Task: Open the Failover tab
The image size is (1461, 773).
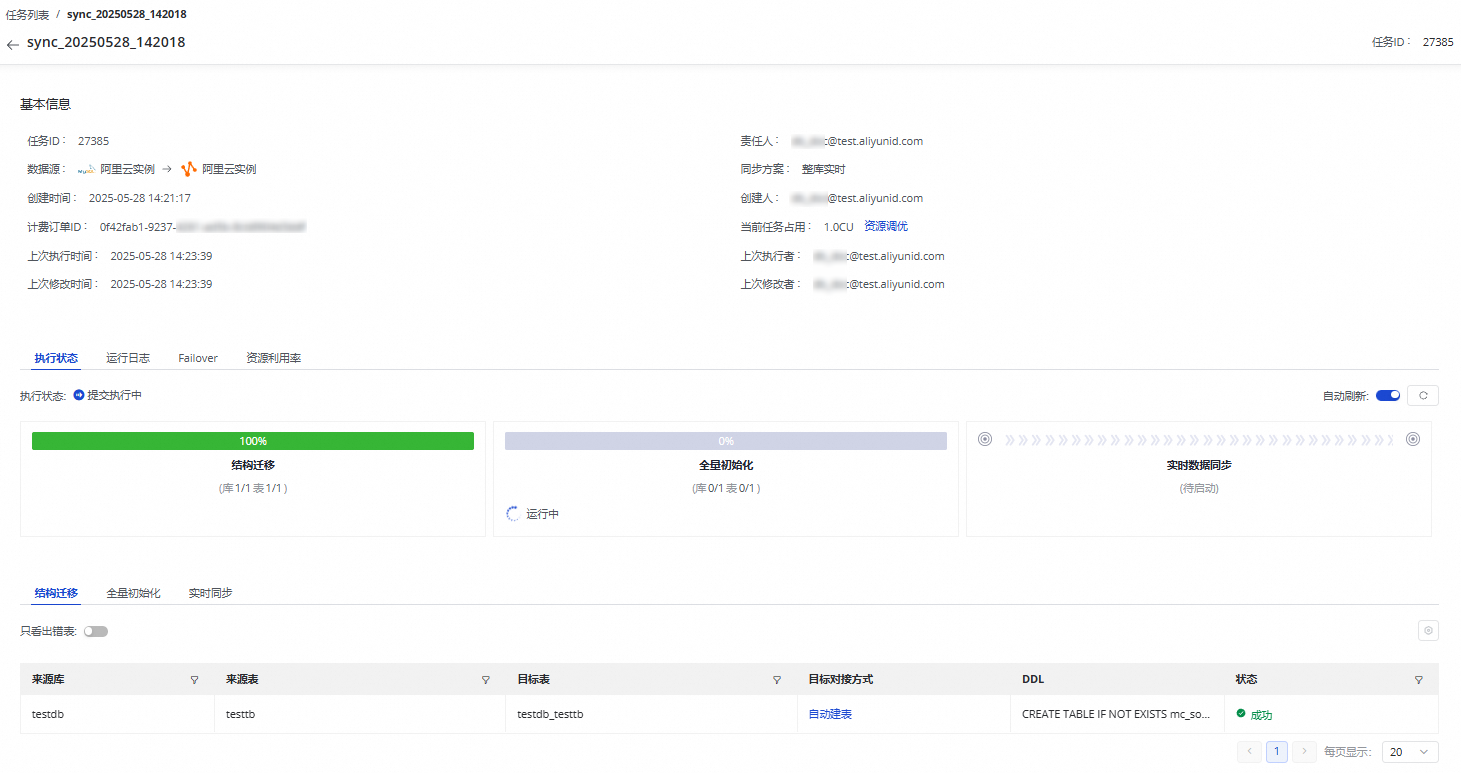Action: coord(198,358)
